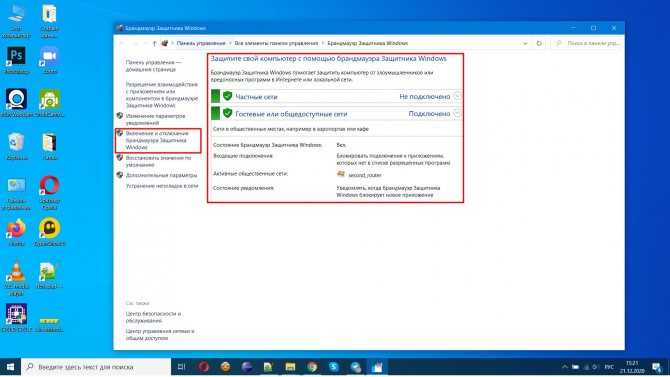Click the Частные сети heading text
Viewport: 670px width, 377px height.
click(x=256, y=97)
